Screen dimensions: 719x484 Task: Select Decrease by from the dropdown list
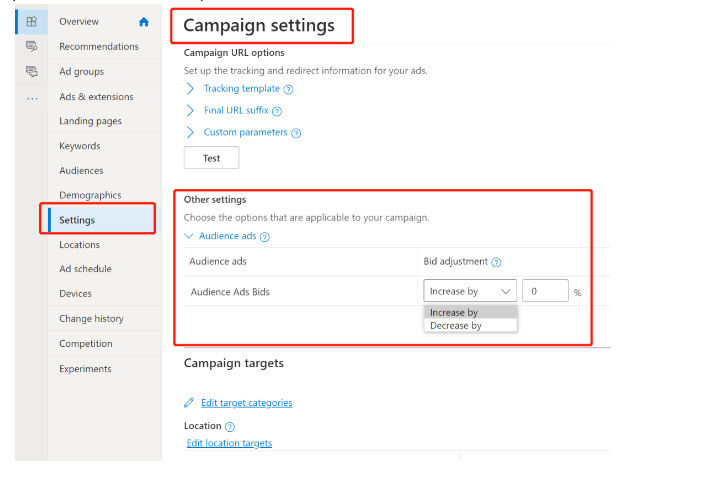pyautogui.click(x=456, y=326)
